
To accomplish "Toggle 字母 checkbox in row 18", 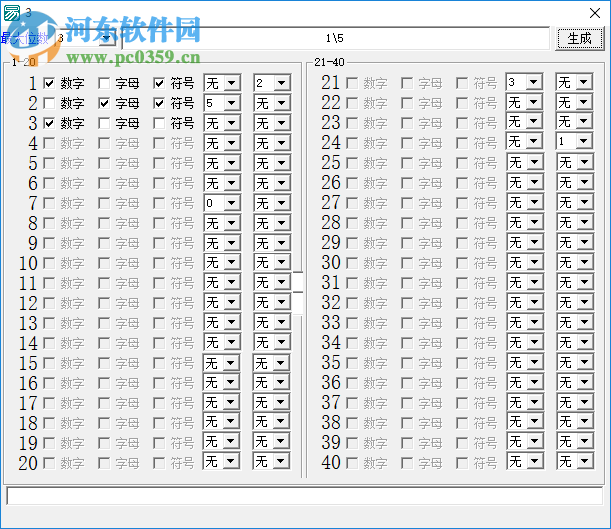I will (104, 423).
